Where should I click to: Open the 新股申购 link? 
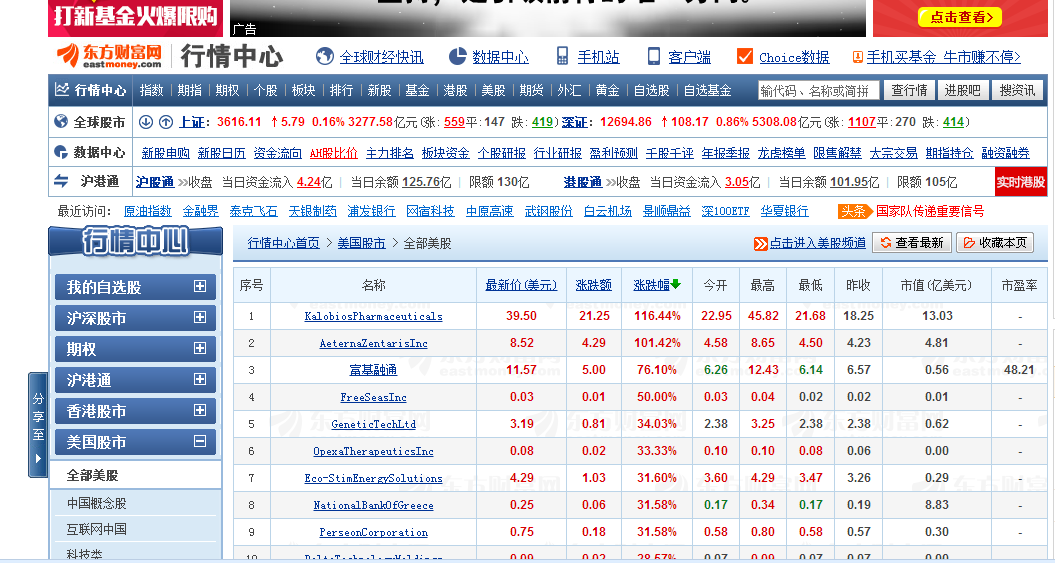pos(166,153)
